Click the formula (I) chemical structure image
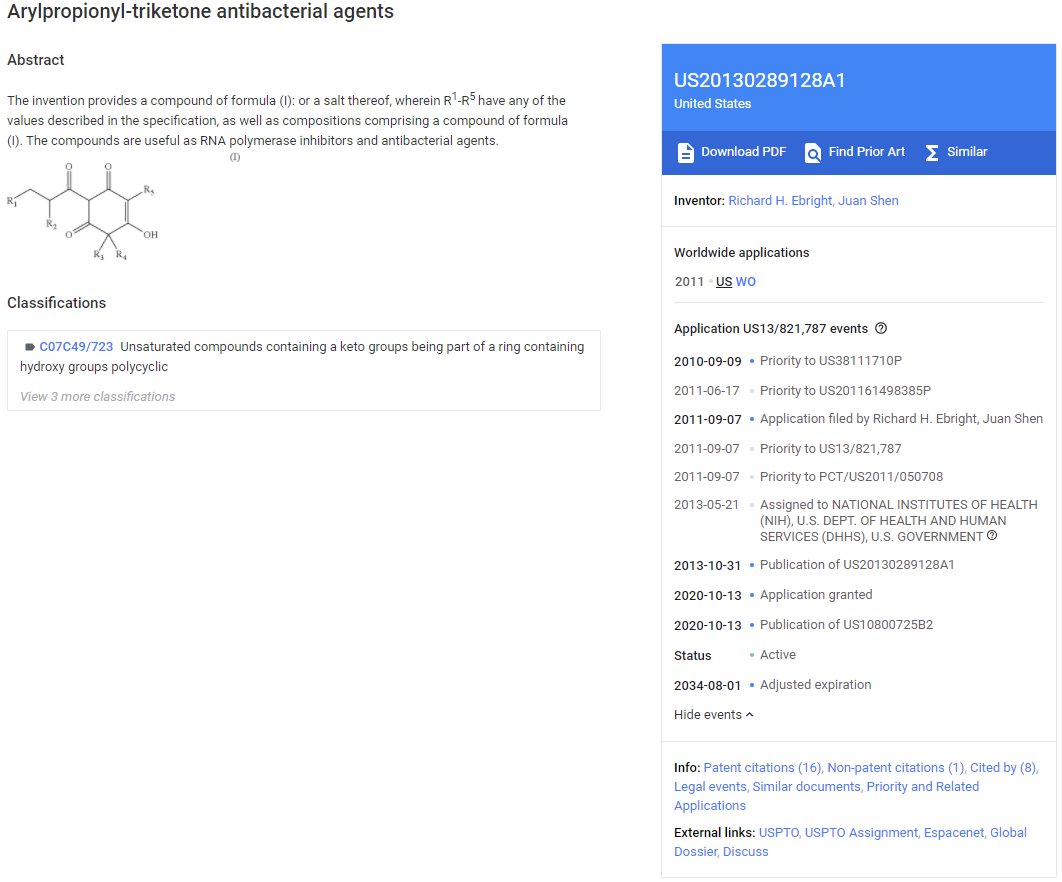1062x882 pixels. click(x=83, y=211)
